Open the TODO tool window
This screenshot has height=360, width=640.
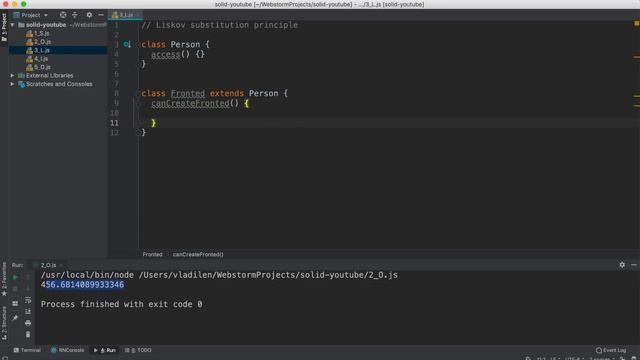click(x=138, y=350)
